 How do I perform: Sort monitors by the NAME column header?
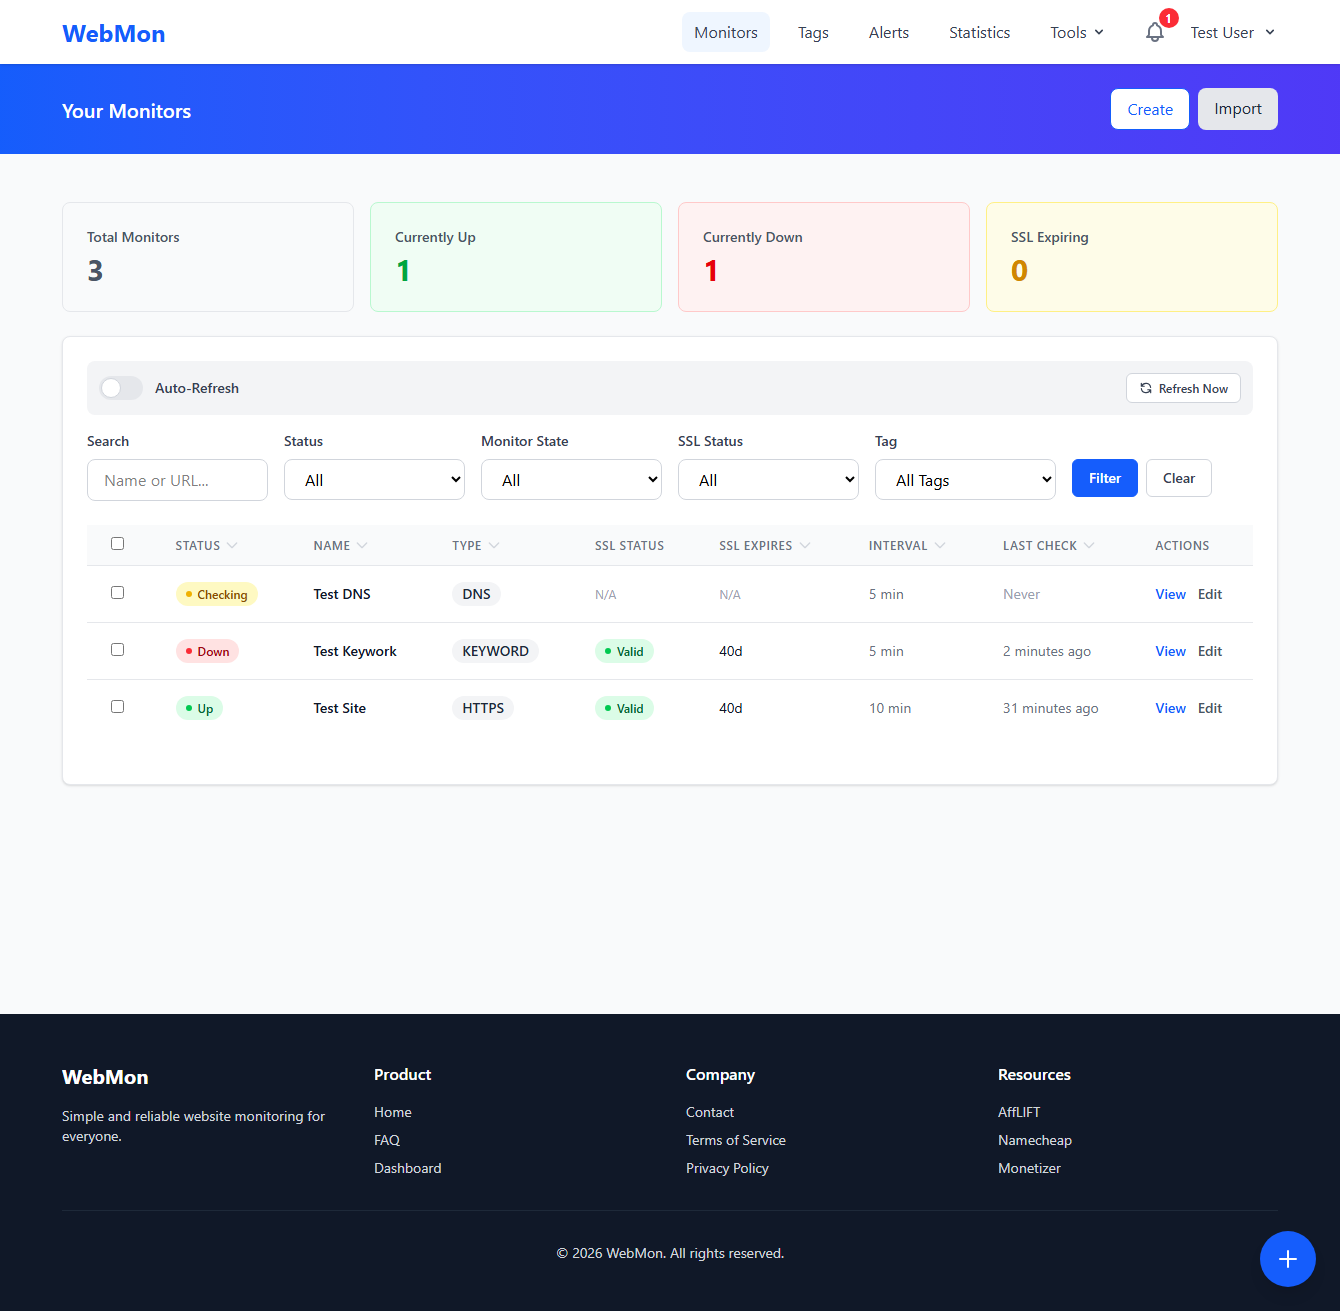[x=332, y=545]
